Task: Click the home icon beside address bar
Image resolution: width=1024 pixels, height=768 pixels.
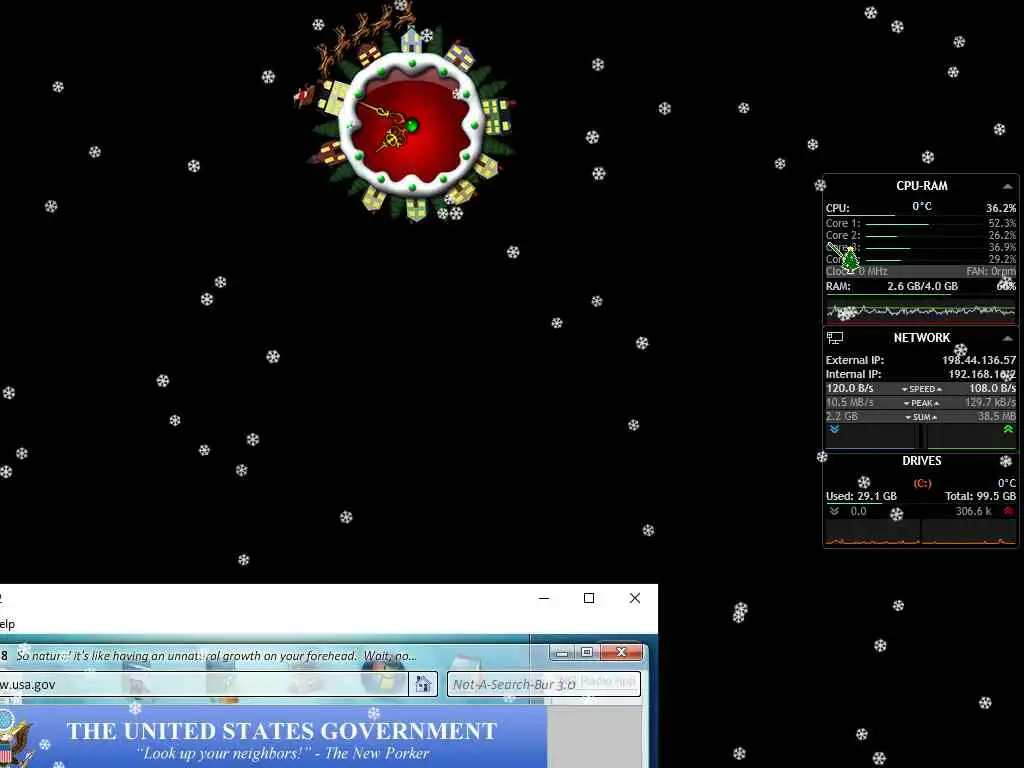Action: (x=423, y=684)
